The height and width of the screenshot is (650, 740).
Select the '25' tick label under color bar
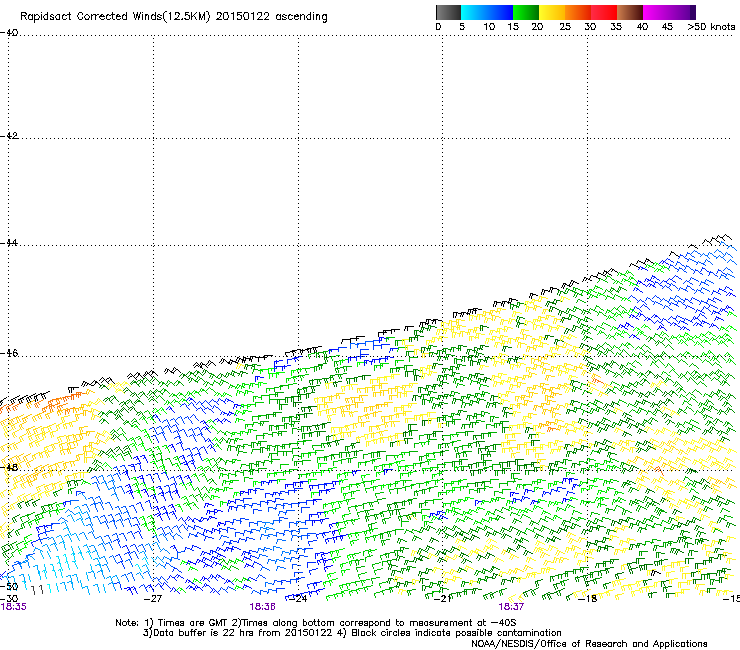click(565, 27)
